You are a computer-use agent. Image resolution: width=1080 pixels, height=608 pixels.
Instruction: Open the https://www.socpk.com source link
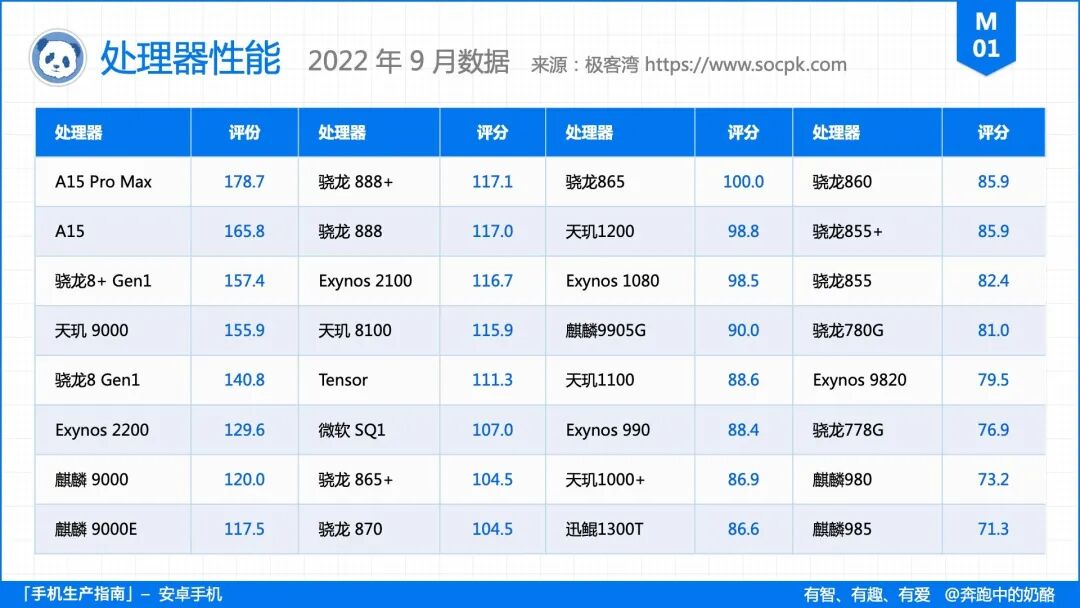[746, 64]
